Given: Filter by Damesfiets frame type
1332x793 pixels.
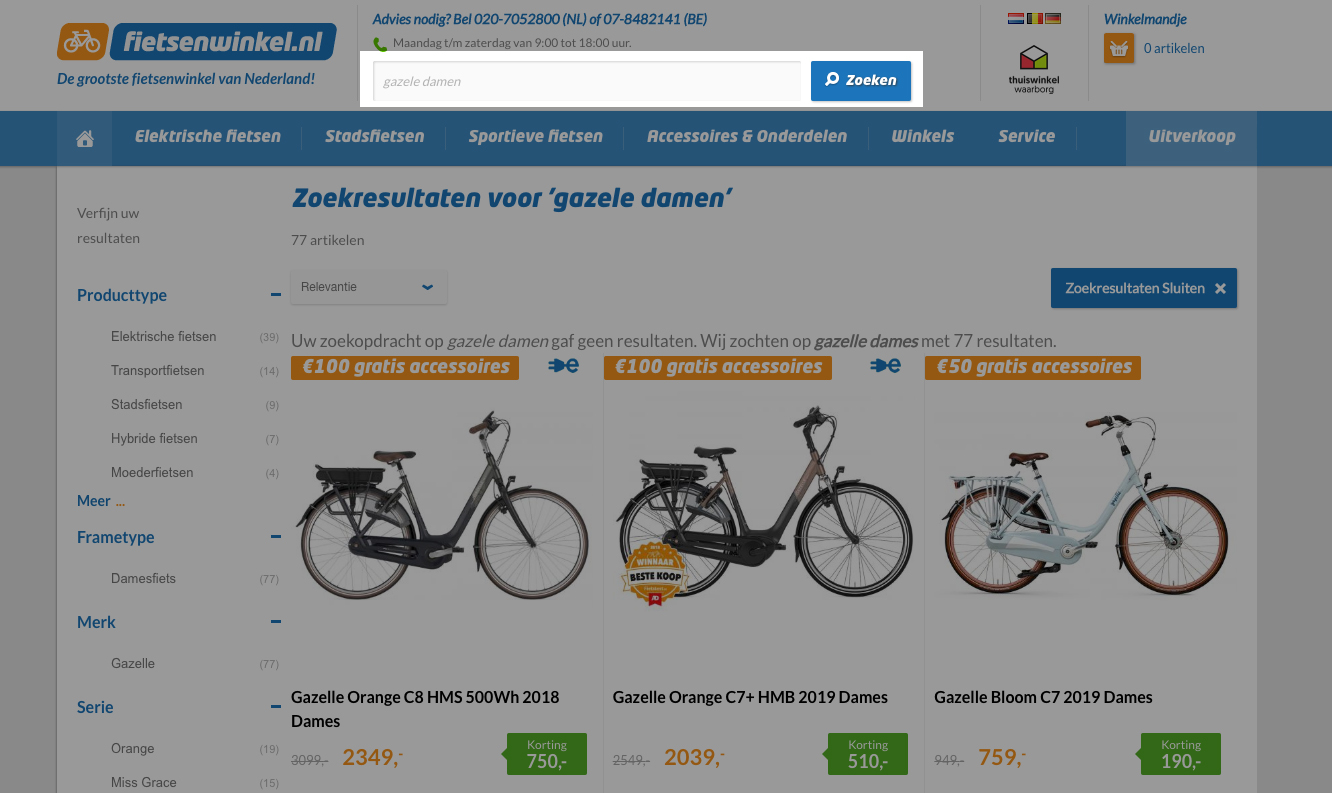Looking at the screenshot, I should pos(143,579).
